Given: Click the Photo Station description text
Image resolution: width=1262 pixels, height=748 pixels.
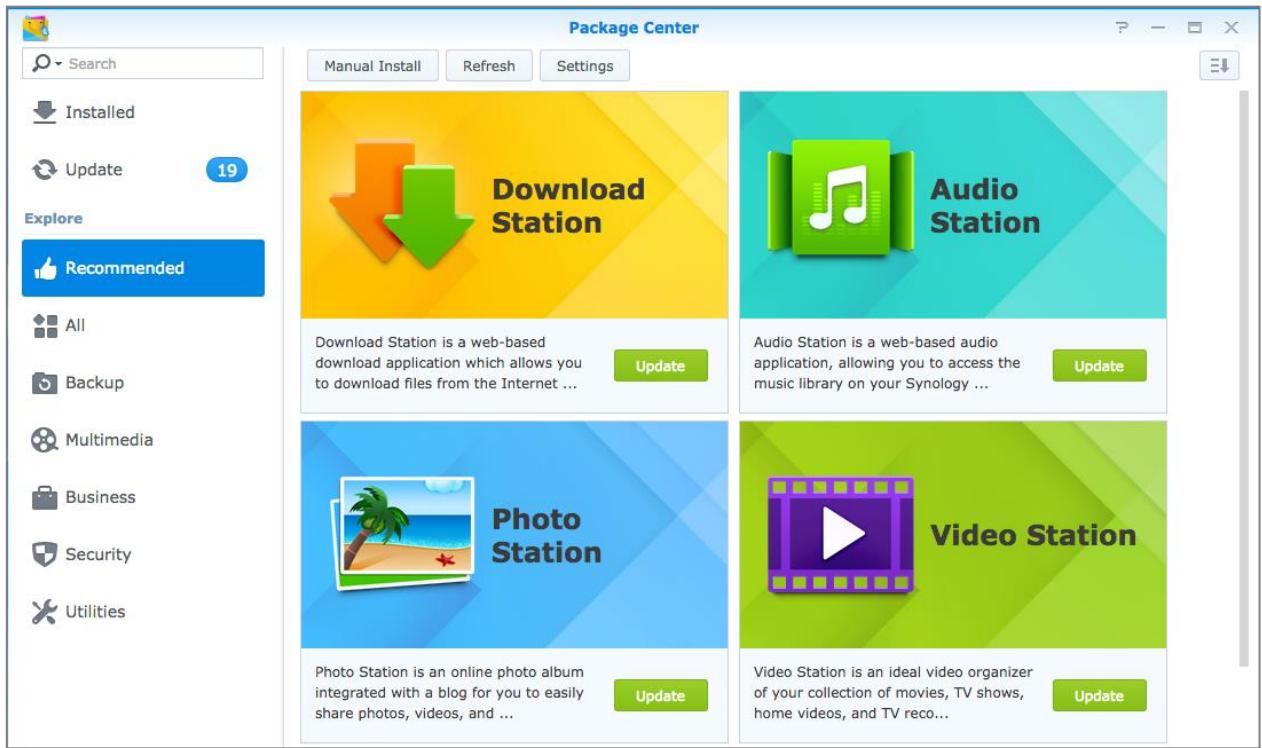Looking at the screenshot, I should (450, 693).
